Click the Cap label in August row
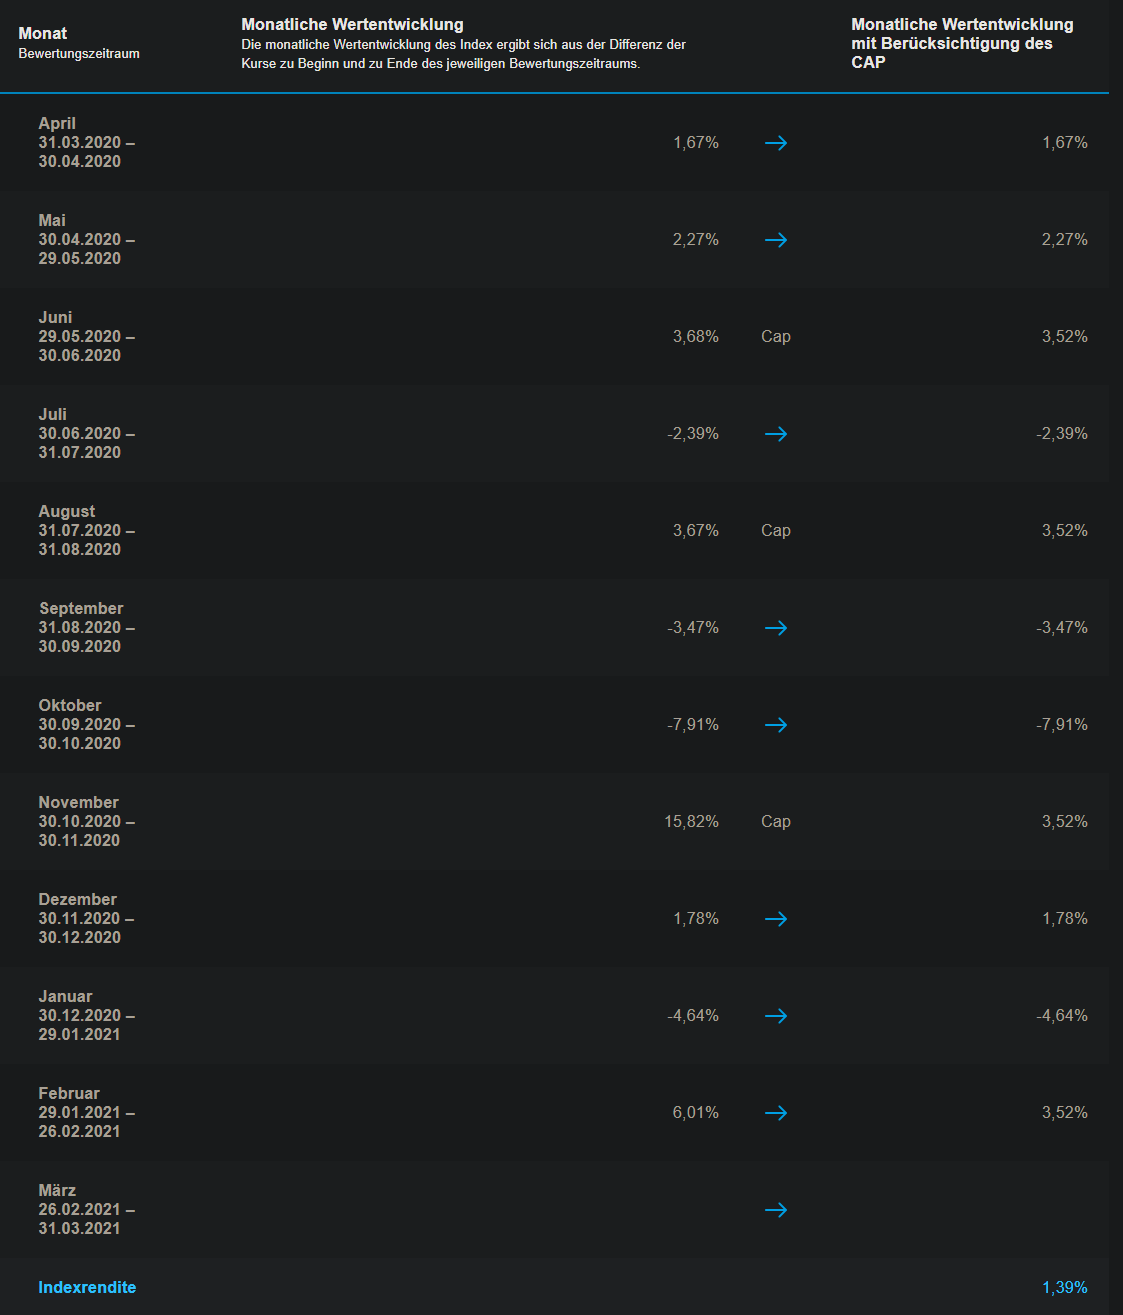Image resolution: width=1123 pixels, height=1315 pixels. click(x=776, y=531)
